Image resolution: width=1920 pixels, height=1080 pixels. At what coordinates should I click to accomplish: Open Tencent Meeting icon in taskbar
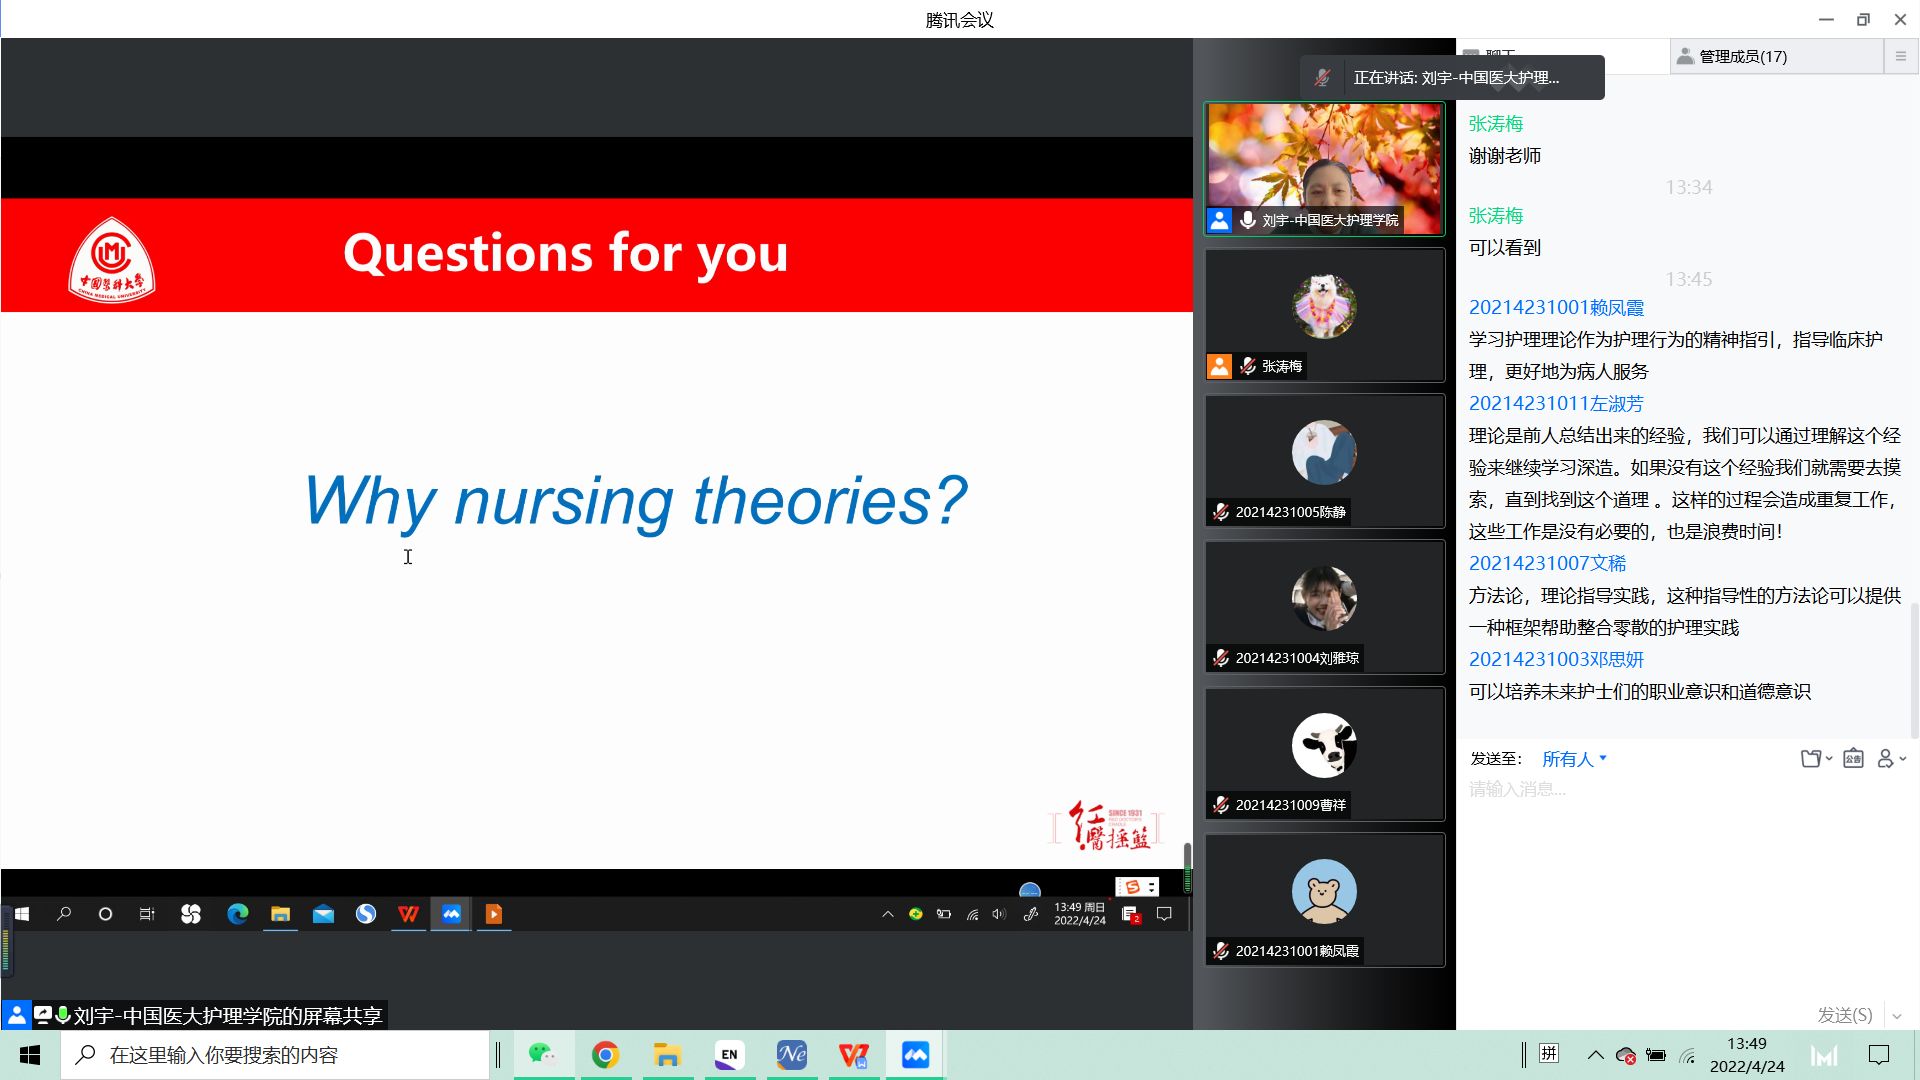point(915,1055)
